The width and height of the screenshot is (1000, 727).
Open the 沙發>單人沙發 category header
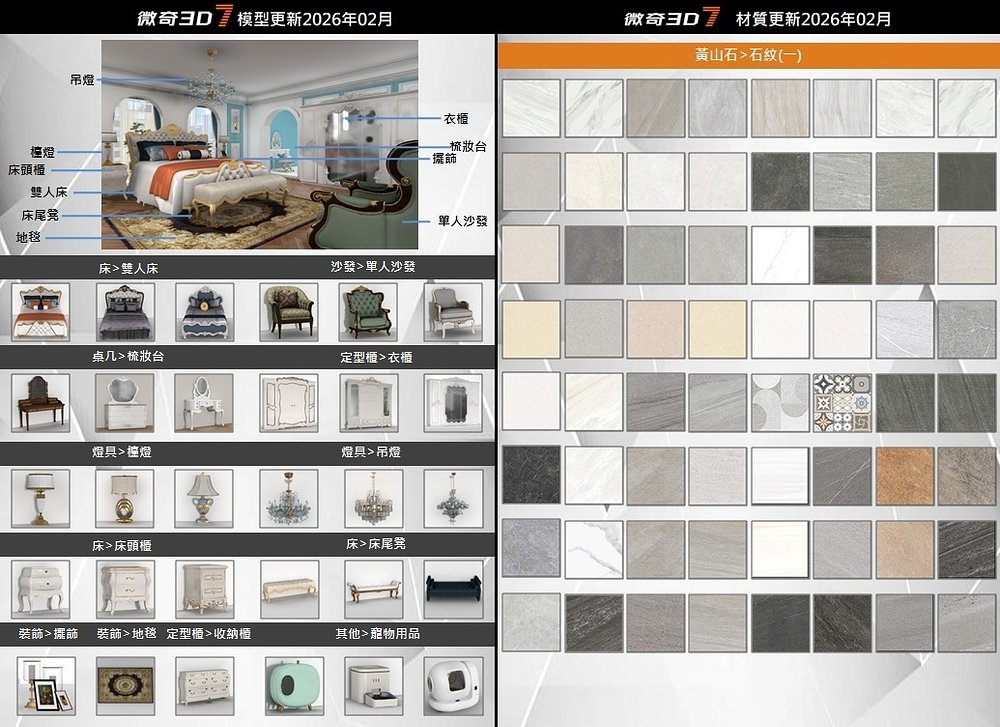coord(372,267)
